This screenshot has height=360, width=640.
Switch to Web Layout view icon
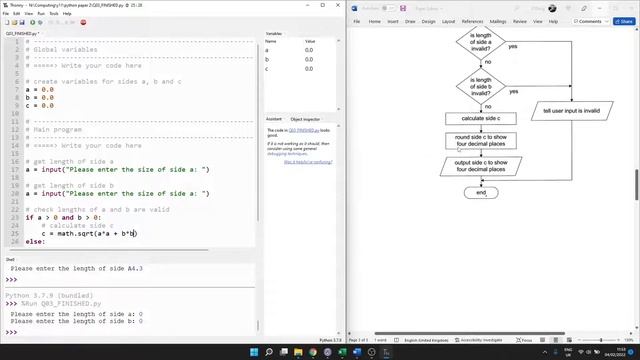(569, 340)
